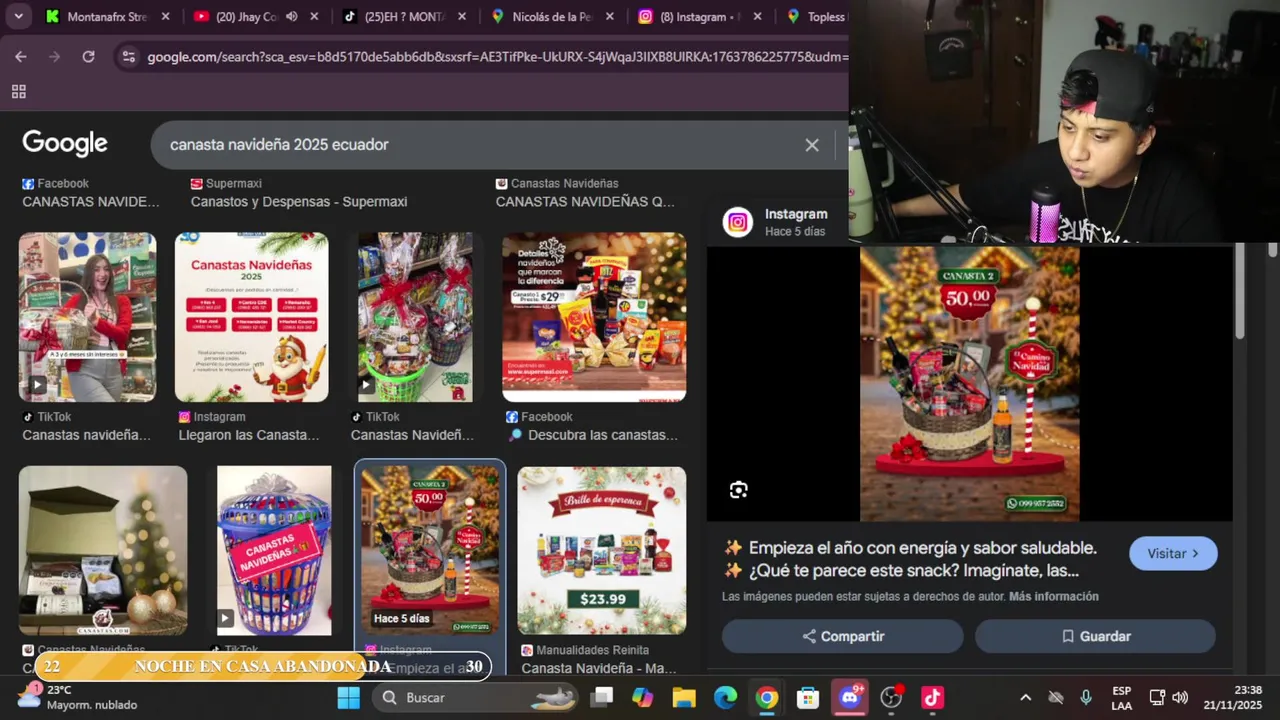Open Discord from the taskbar
The image size is (1280, 720).
(850, 697)
